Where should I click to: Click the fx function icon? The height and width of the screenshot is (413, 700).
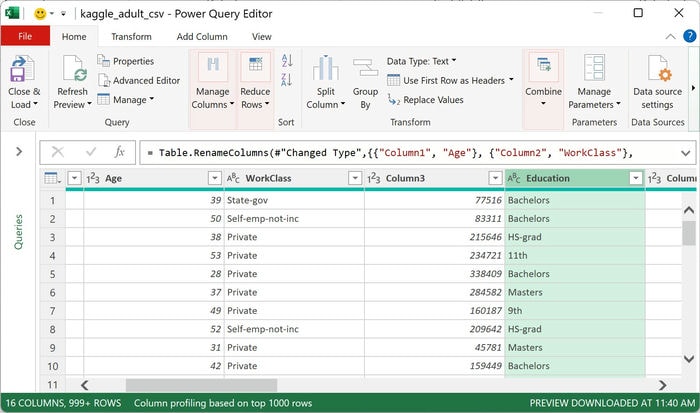pyautogui.click(x=120, y=152)
